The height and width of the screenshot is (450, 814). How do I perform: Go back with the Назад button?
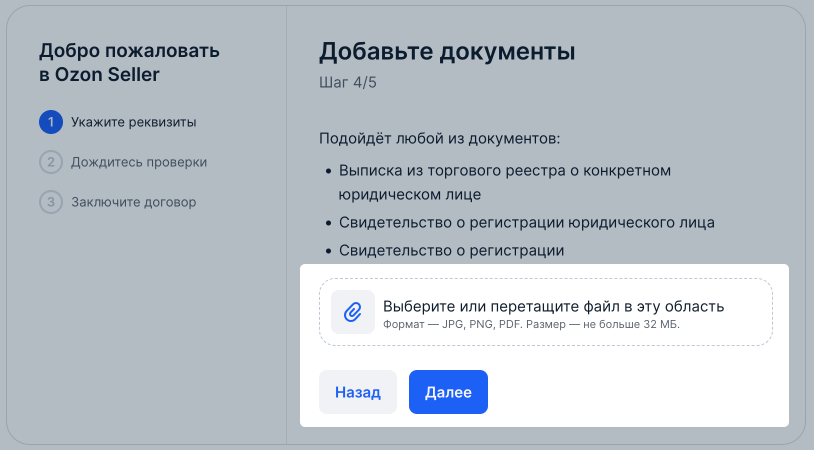[x=358, y=392]
